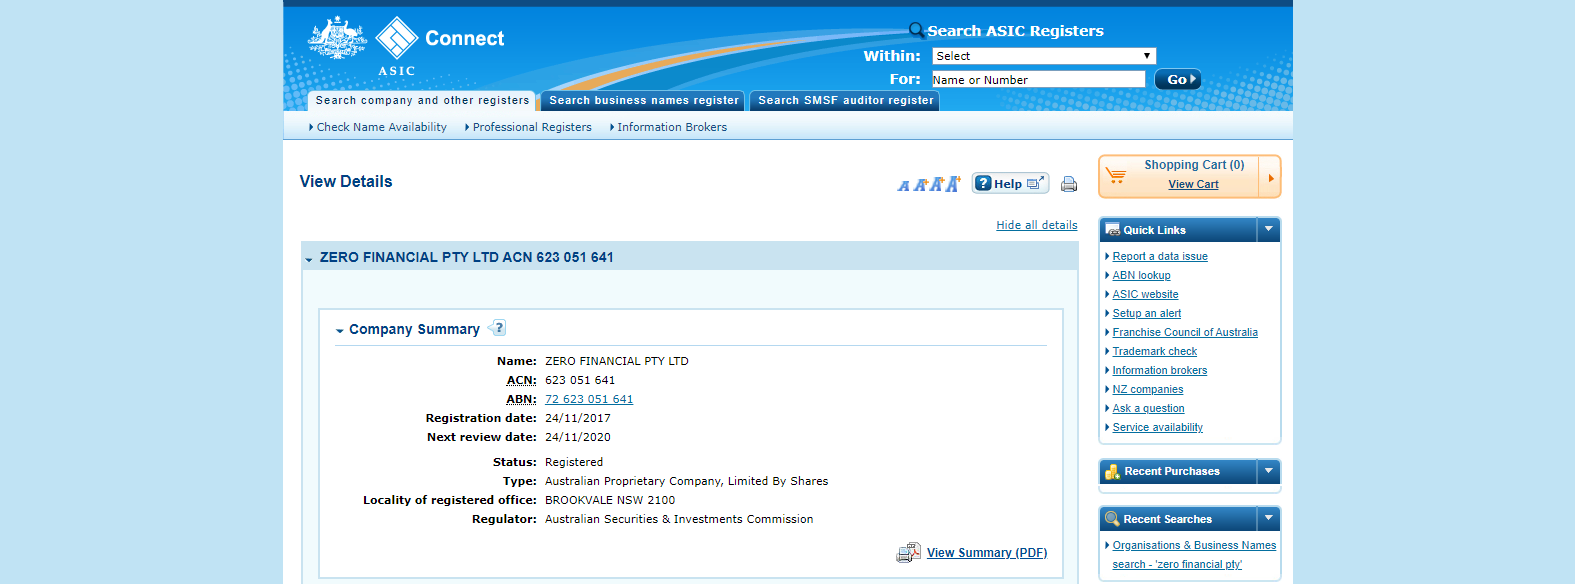This screenshot has height=584, width=1575.
Task: Open Report a data issue link
Action: (x=1160, y=256)
